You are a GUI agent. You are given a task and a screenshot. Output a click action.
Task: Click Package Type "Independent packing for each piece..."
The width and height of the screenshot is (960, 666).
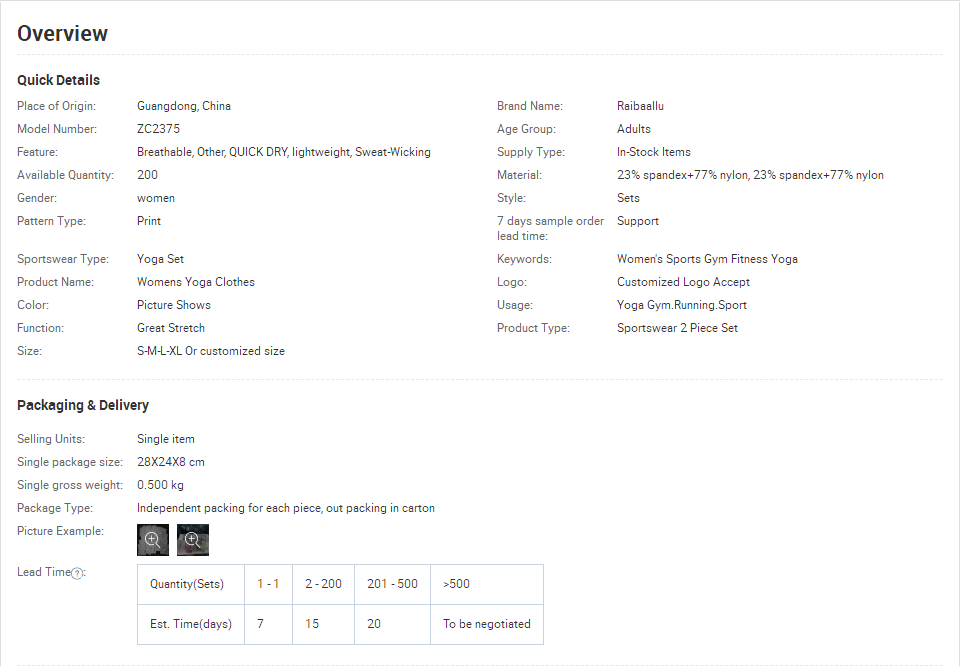286,508
